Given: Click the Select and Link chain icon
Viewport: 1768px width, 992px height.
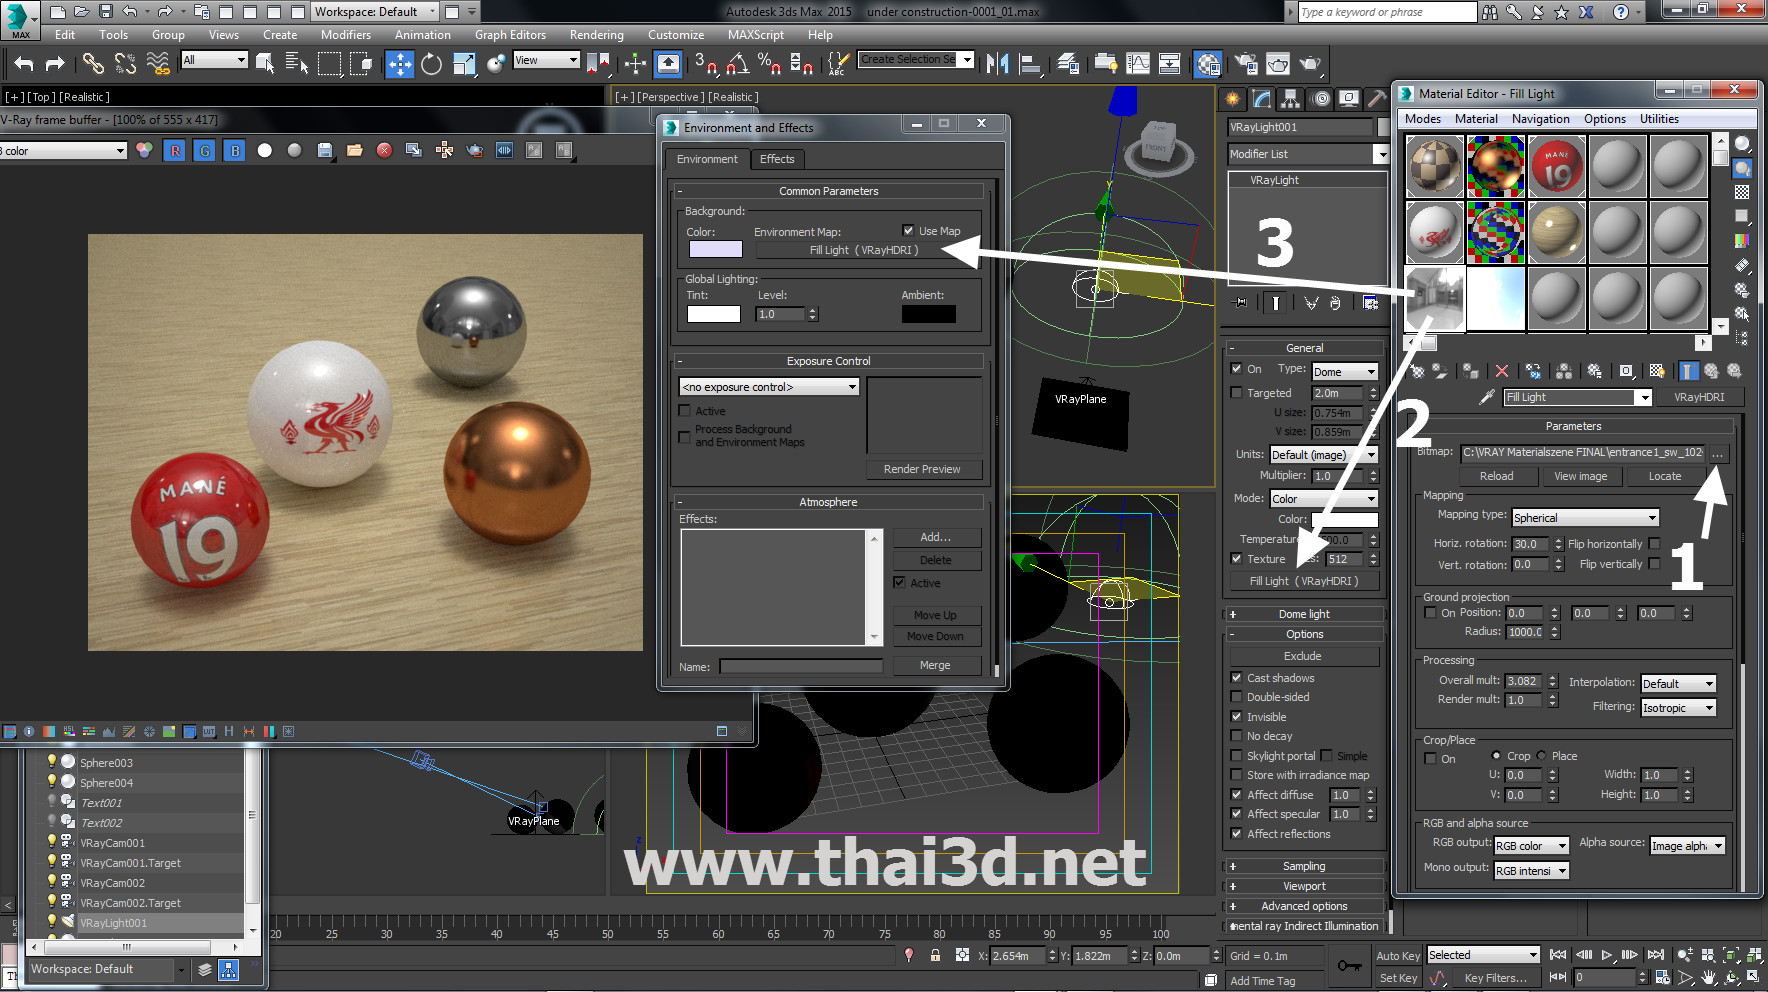Looking at the screenshot, I should point(93,64).
